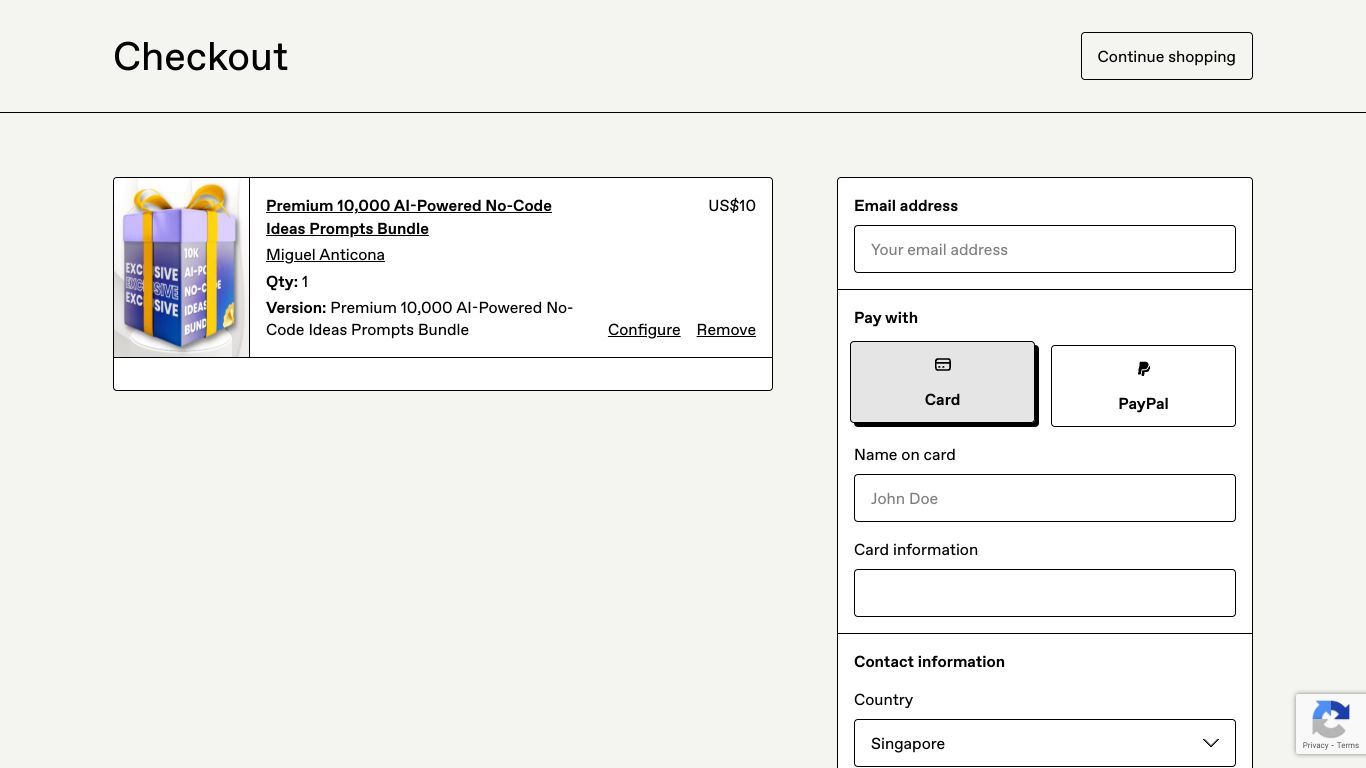Click the credit card icon
The height and width of the screenshot is (768, 1366).
(x=942, y=365)
